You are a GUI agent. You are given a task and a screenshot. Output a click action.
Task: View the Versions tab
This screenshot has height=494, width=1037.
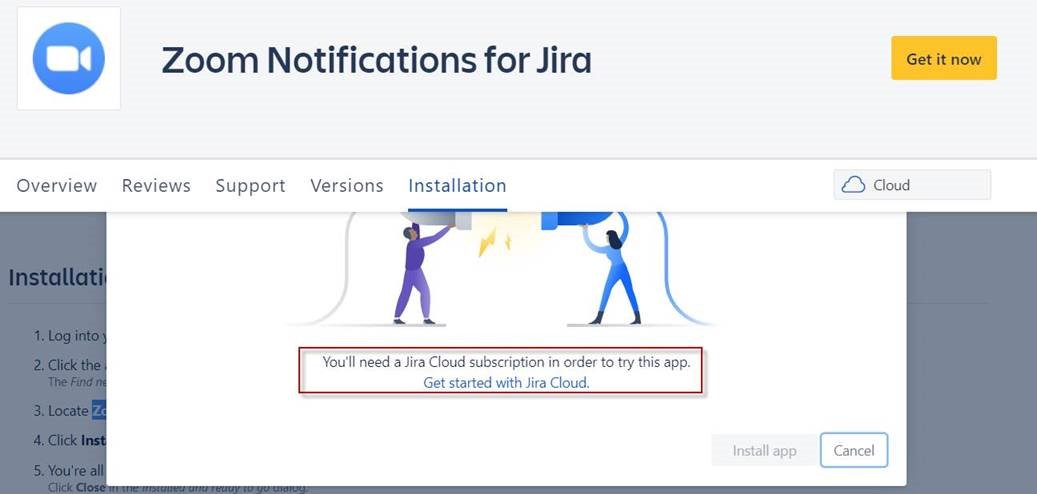347,186
